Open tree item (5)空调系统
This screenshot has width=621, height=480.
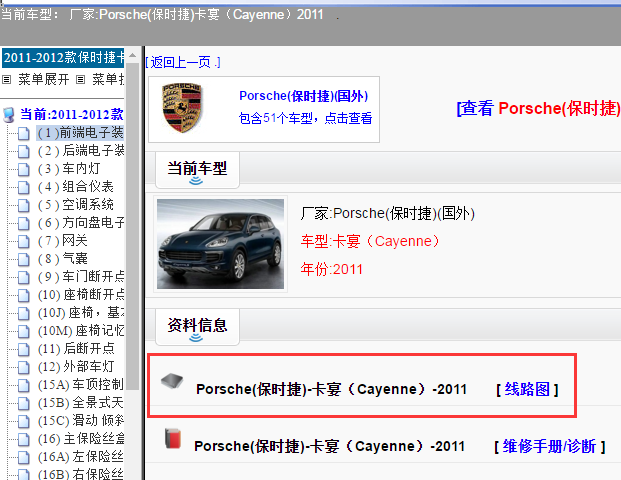coord(76,205)
